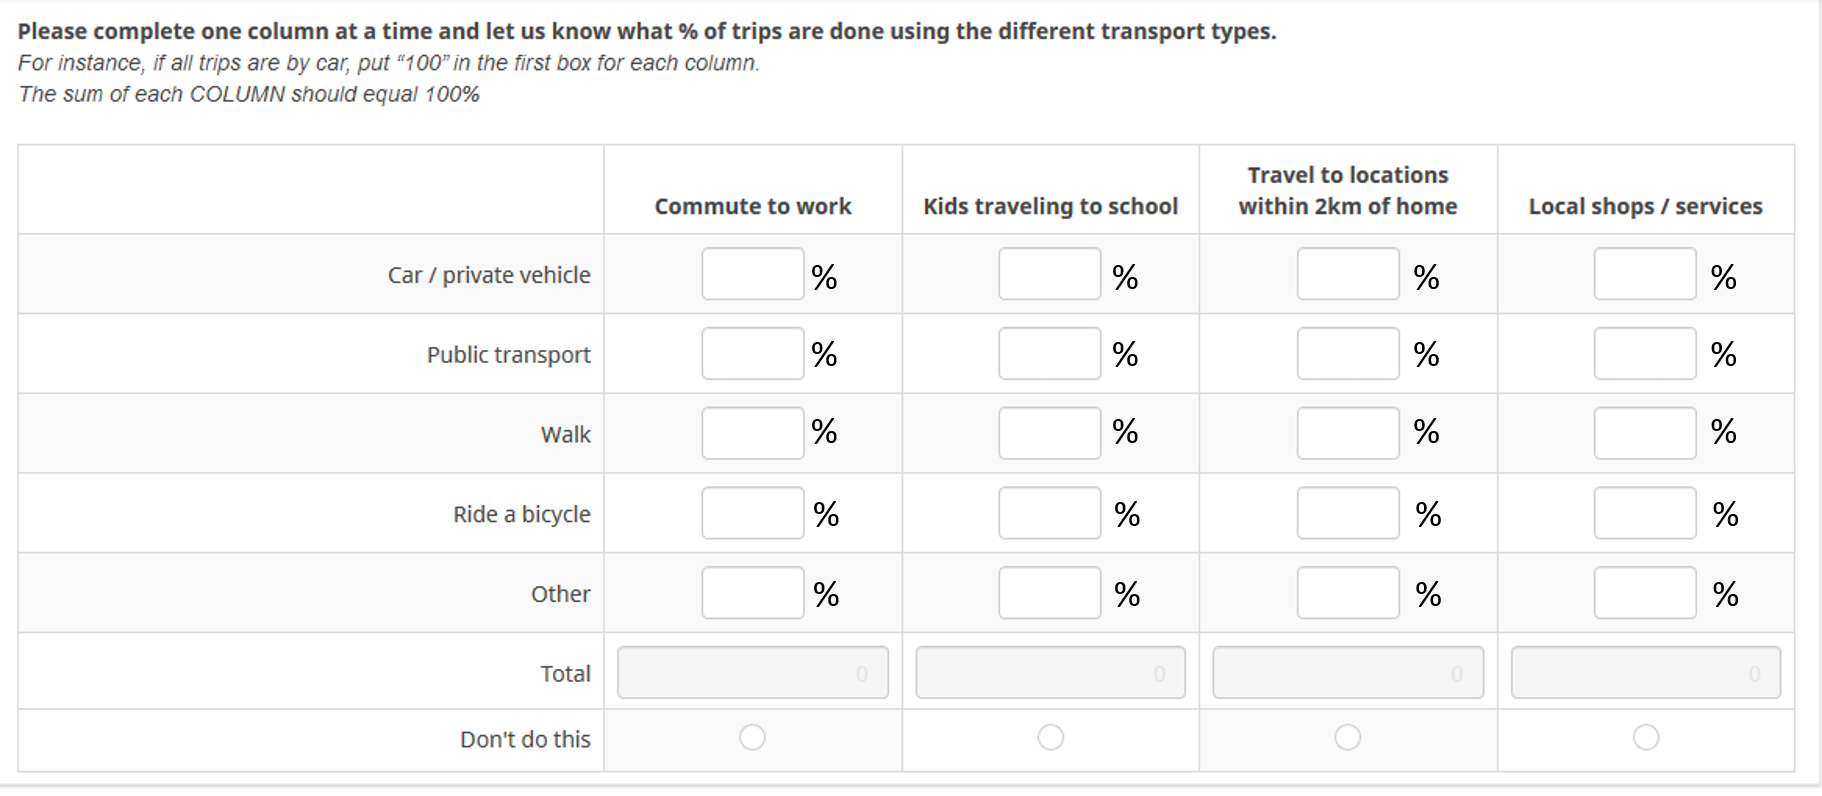Click Other field under Kids traveling to school

click(1049, 593)
